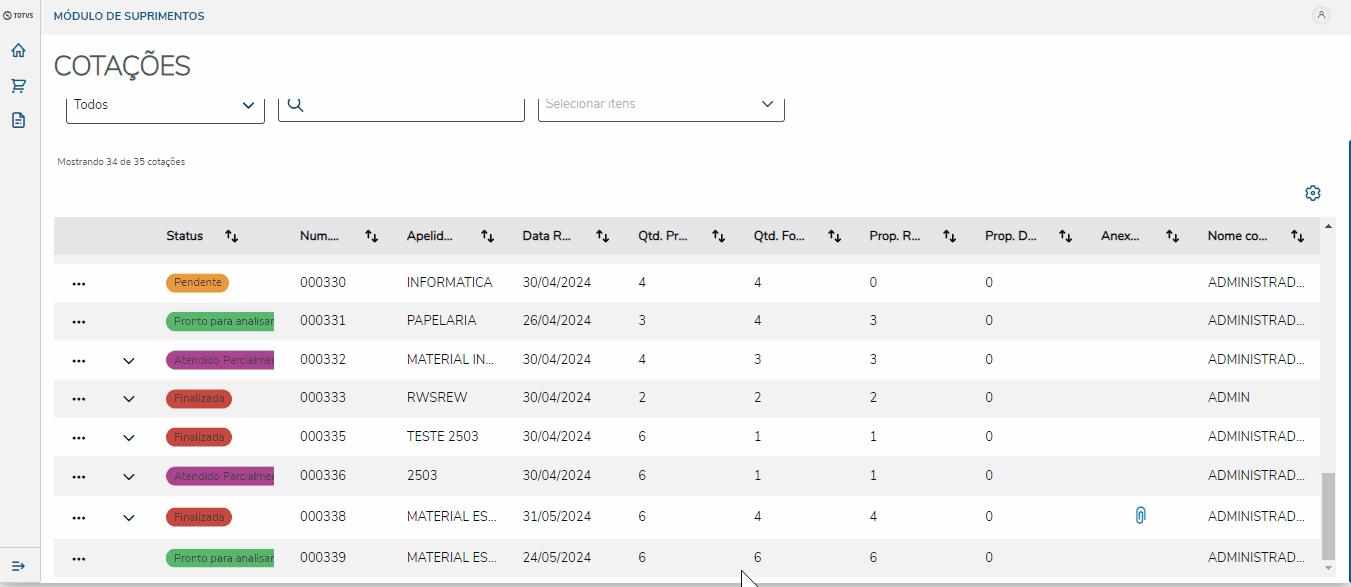Open the document icon in sidebar
This screenshot has width=1351, height=587.
(18, 120)
